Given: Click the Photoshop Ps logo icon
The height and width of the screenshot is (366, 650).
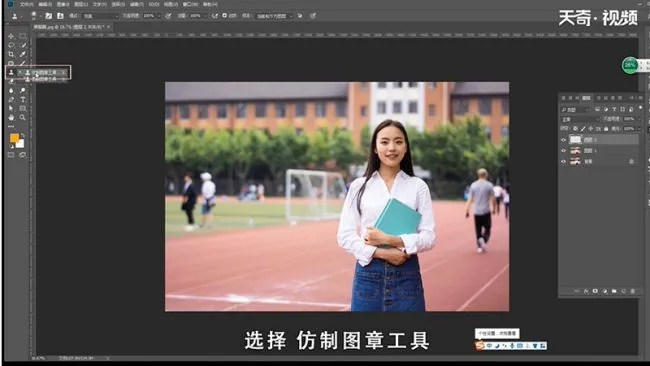Looking at the screenshot, I should tap(10, 4).
